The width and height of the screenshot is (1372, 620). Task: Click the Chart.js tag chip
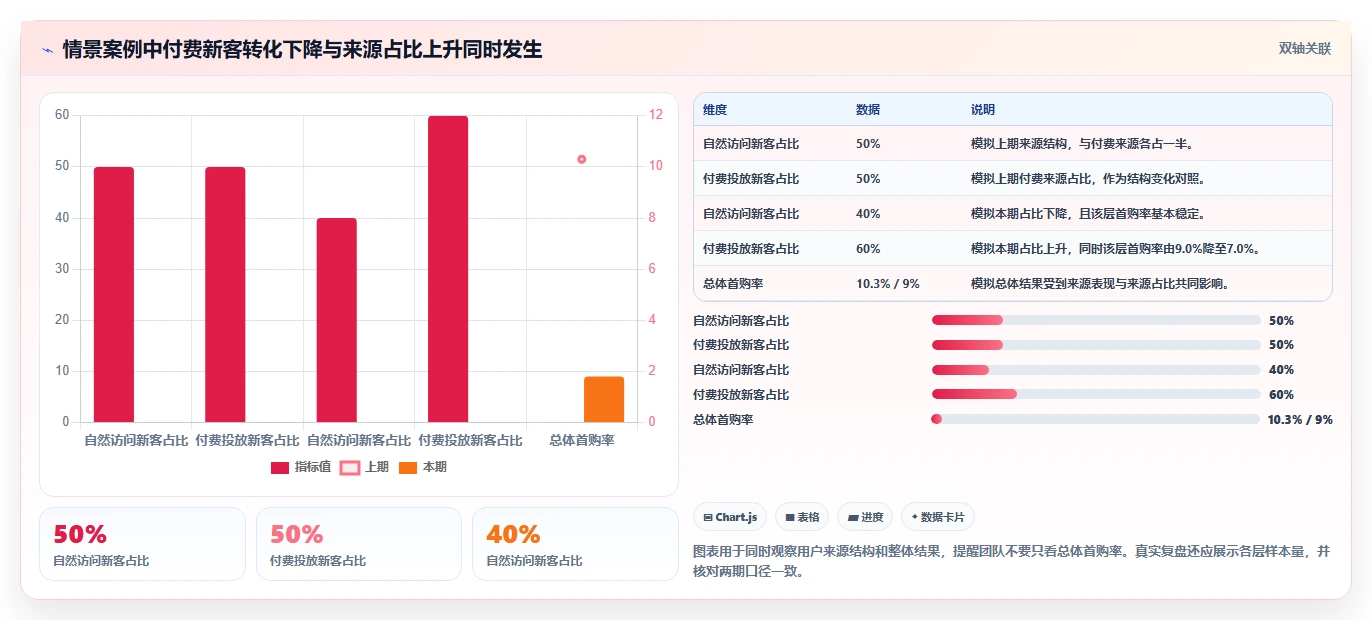[730, 517]
